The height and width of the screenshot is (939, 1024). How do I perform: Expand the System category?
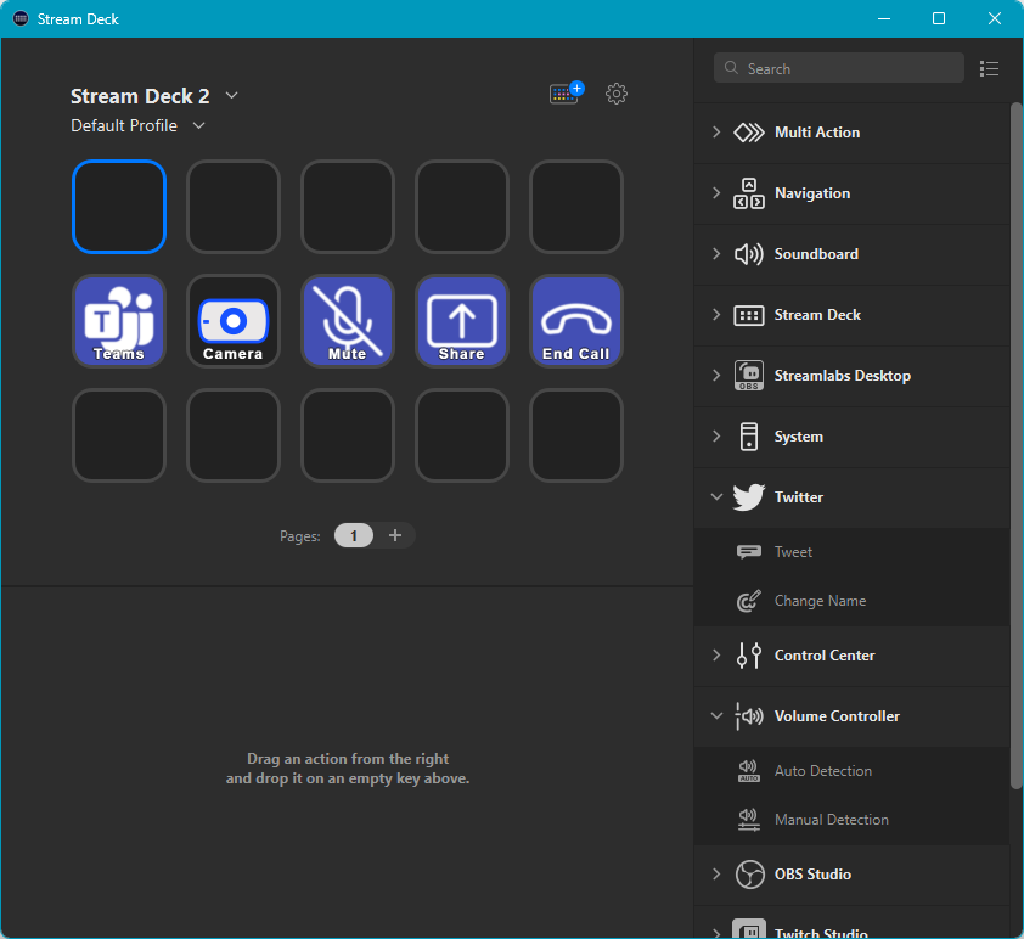point(716,436)
